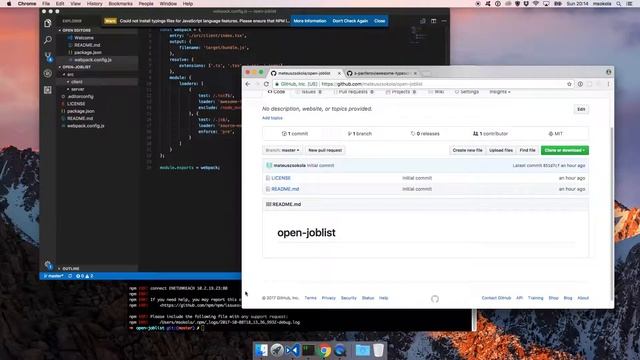The width and height of the screenshot is (640, 360).
Task: Open Spotlight search in the menu bar
Action: [x=619, y=4]
